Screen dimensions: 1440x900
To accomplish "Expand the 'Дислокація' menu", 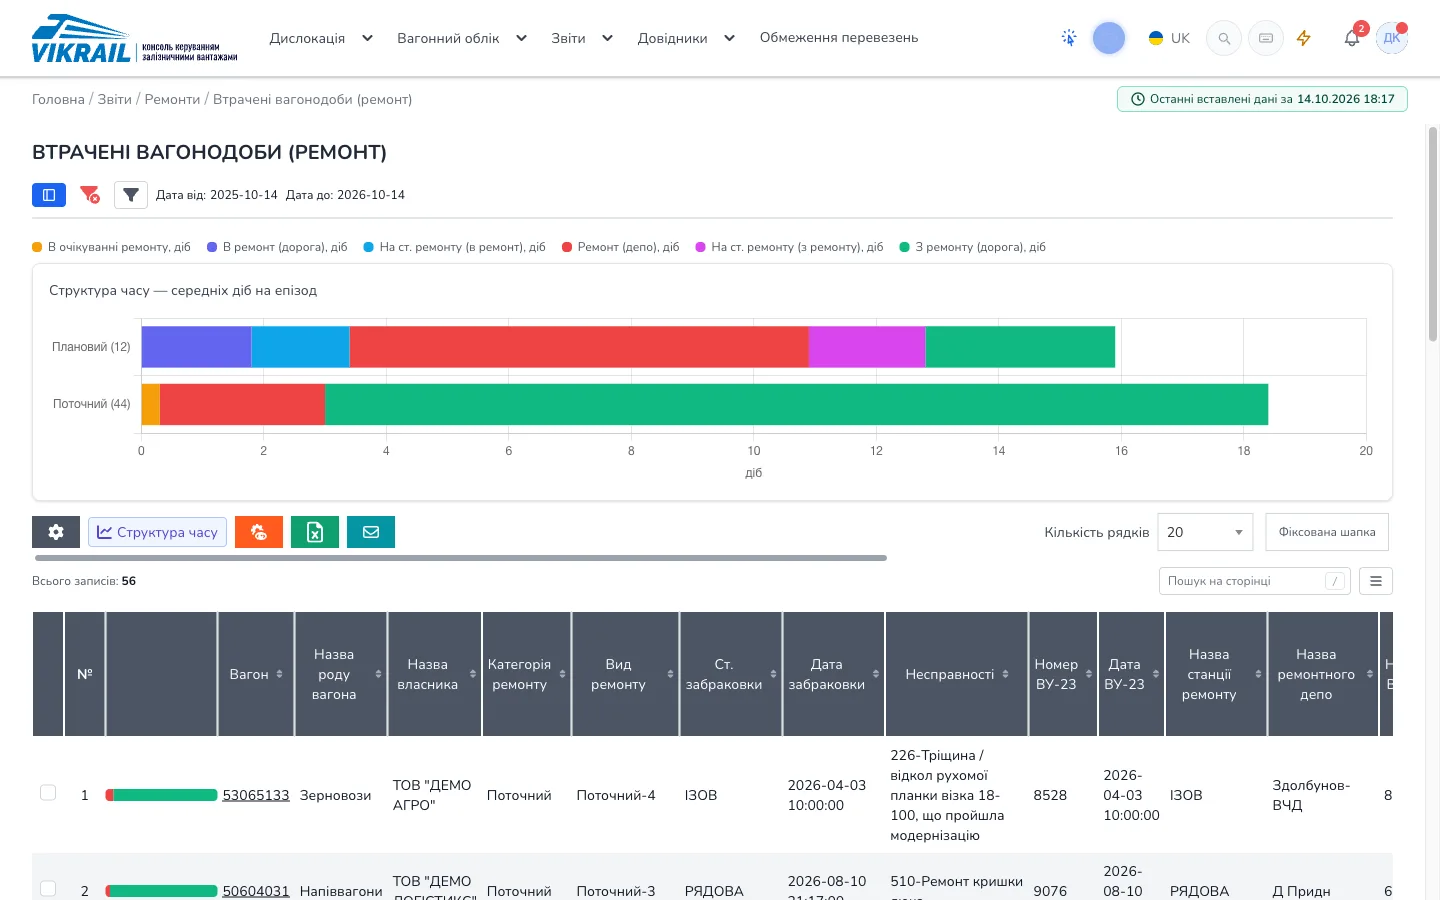I will 321,38.
